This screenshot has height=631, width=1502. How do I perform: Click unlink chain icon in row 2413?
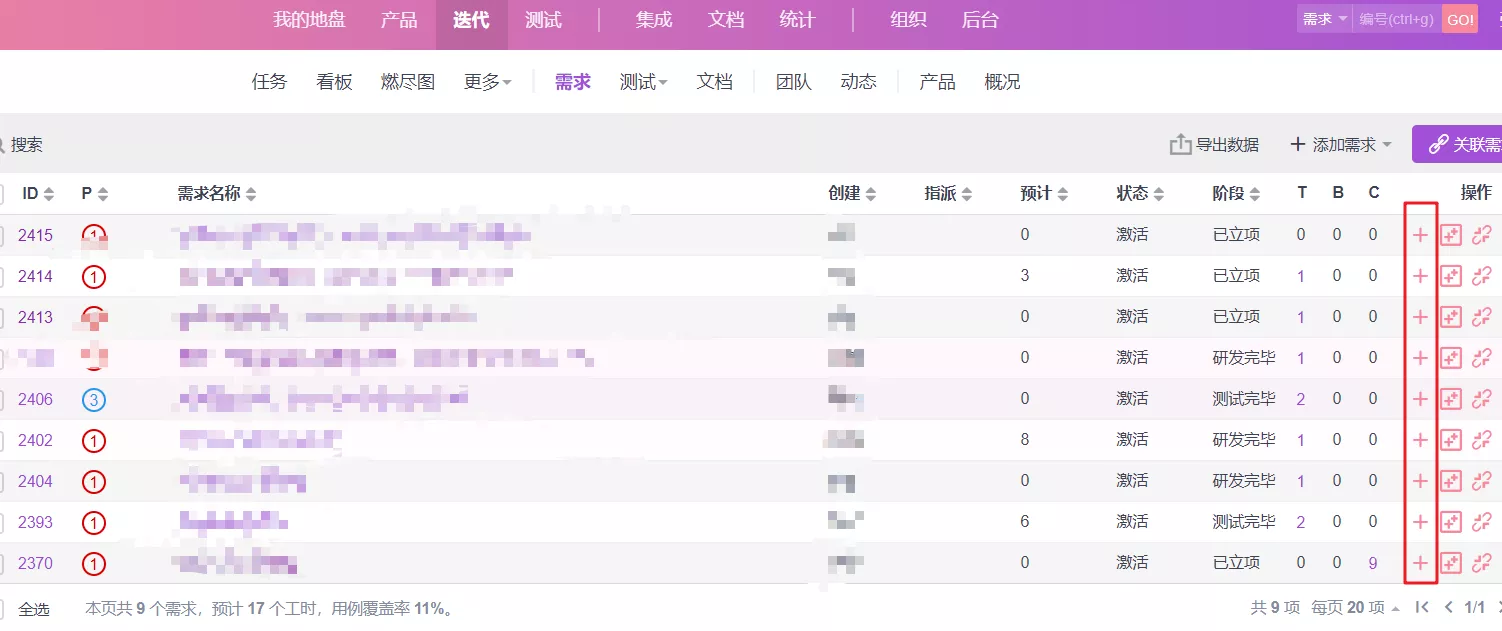pyautogui.click(x=1482, y=317)
